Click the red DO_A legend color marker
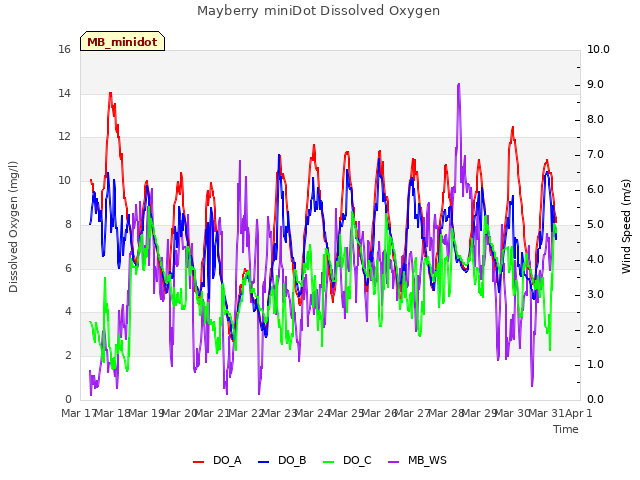This screenshot has height=480, width=640. [x=198, y=462]
